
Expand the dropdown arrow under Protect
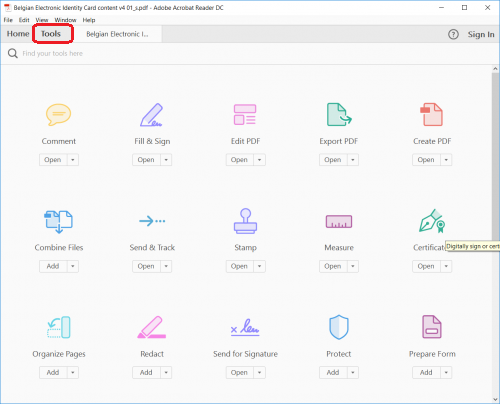pos(353,372)
